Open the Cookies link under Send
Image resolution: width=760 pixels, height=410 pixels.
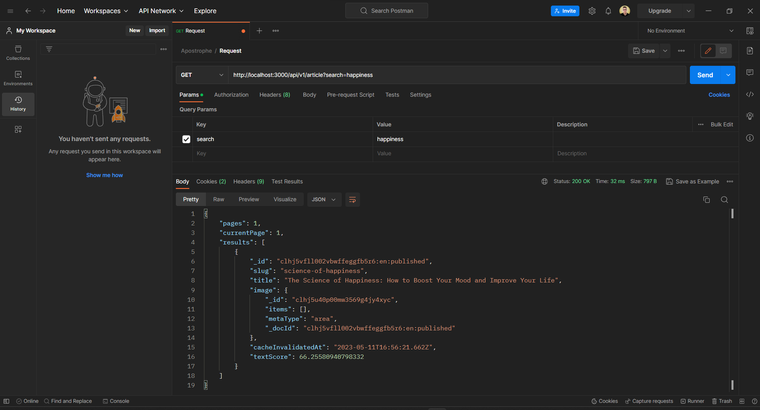point(719,95)
